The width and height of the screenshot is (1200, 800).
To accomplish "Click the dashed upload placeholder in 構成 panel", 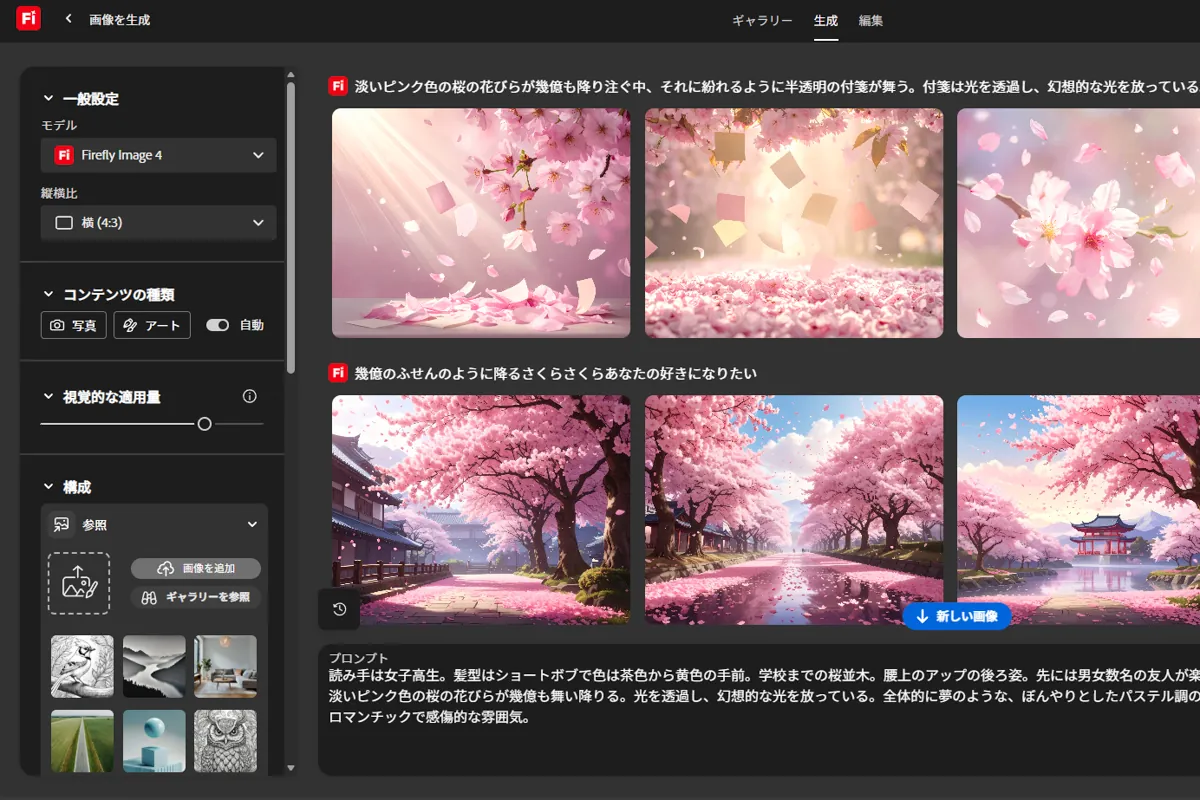I will pyautogui.click(x=81, y=583).
